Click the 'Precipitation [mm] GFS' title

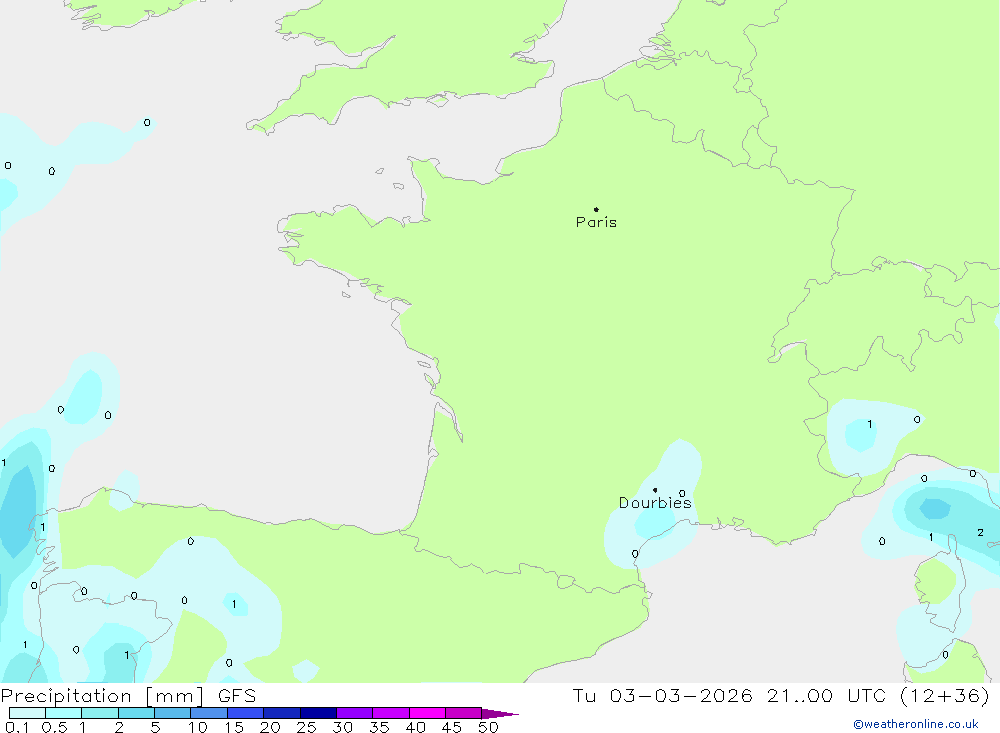click(x=128, y=695)
